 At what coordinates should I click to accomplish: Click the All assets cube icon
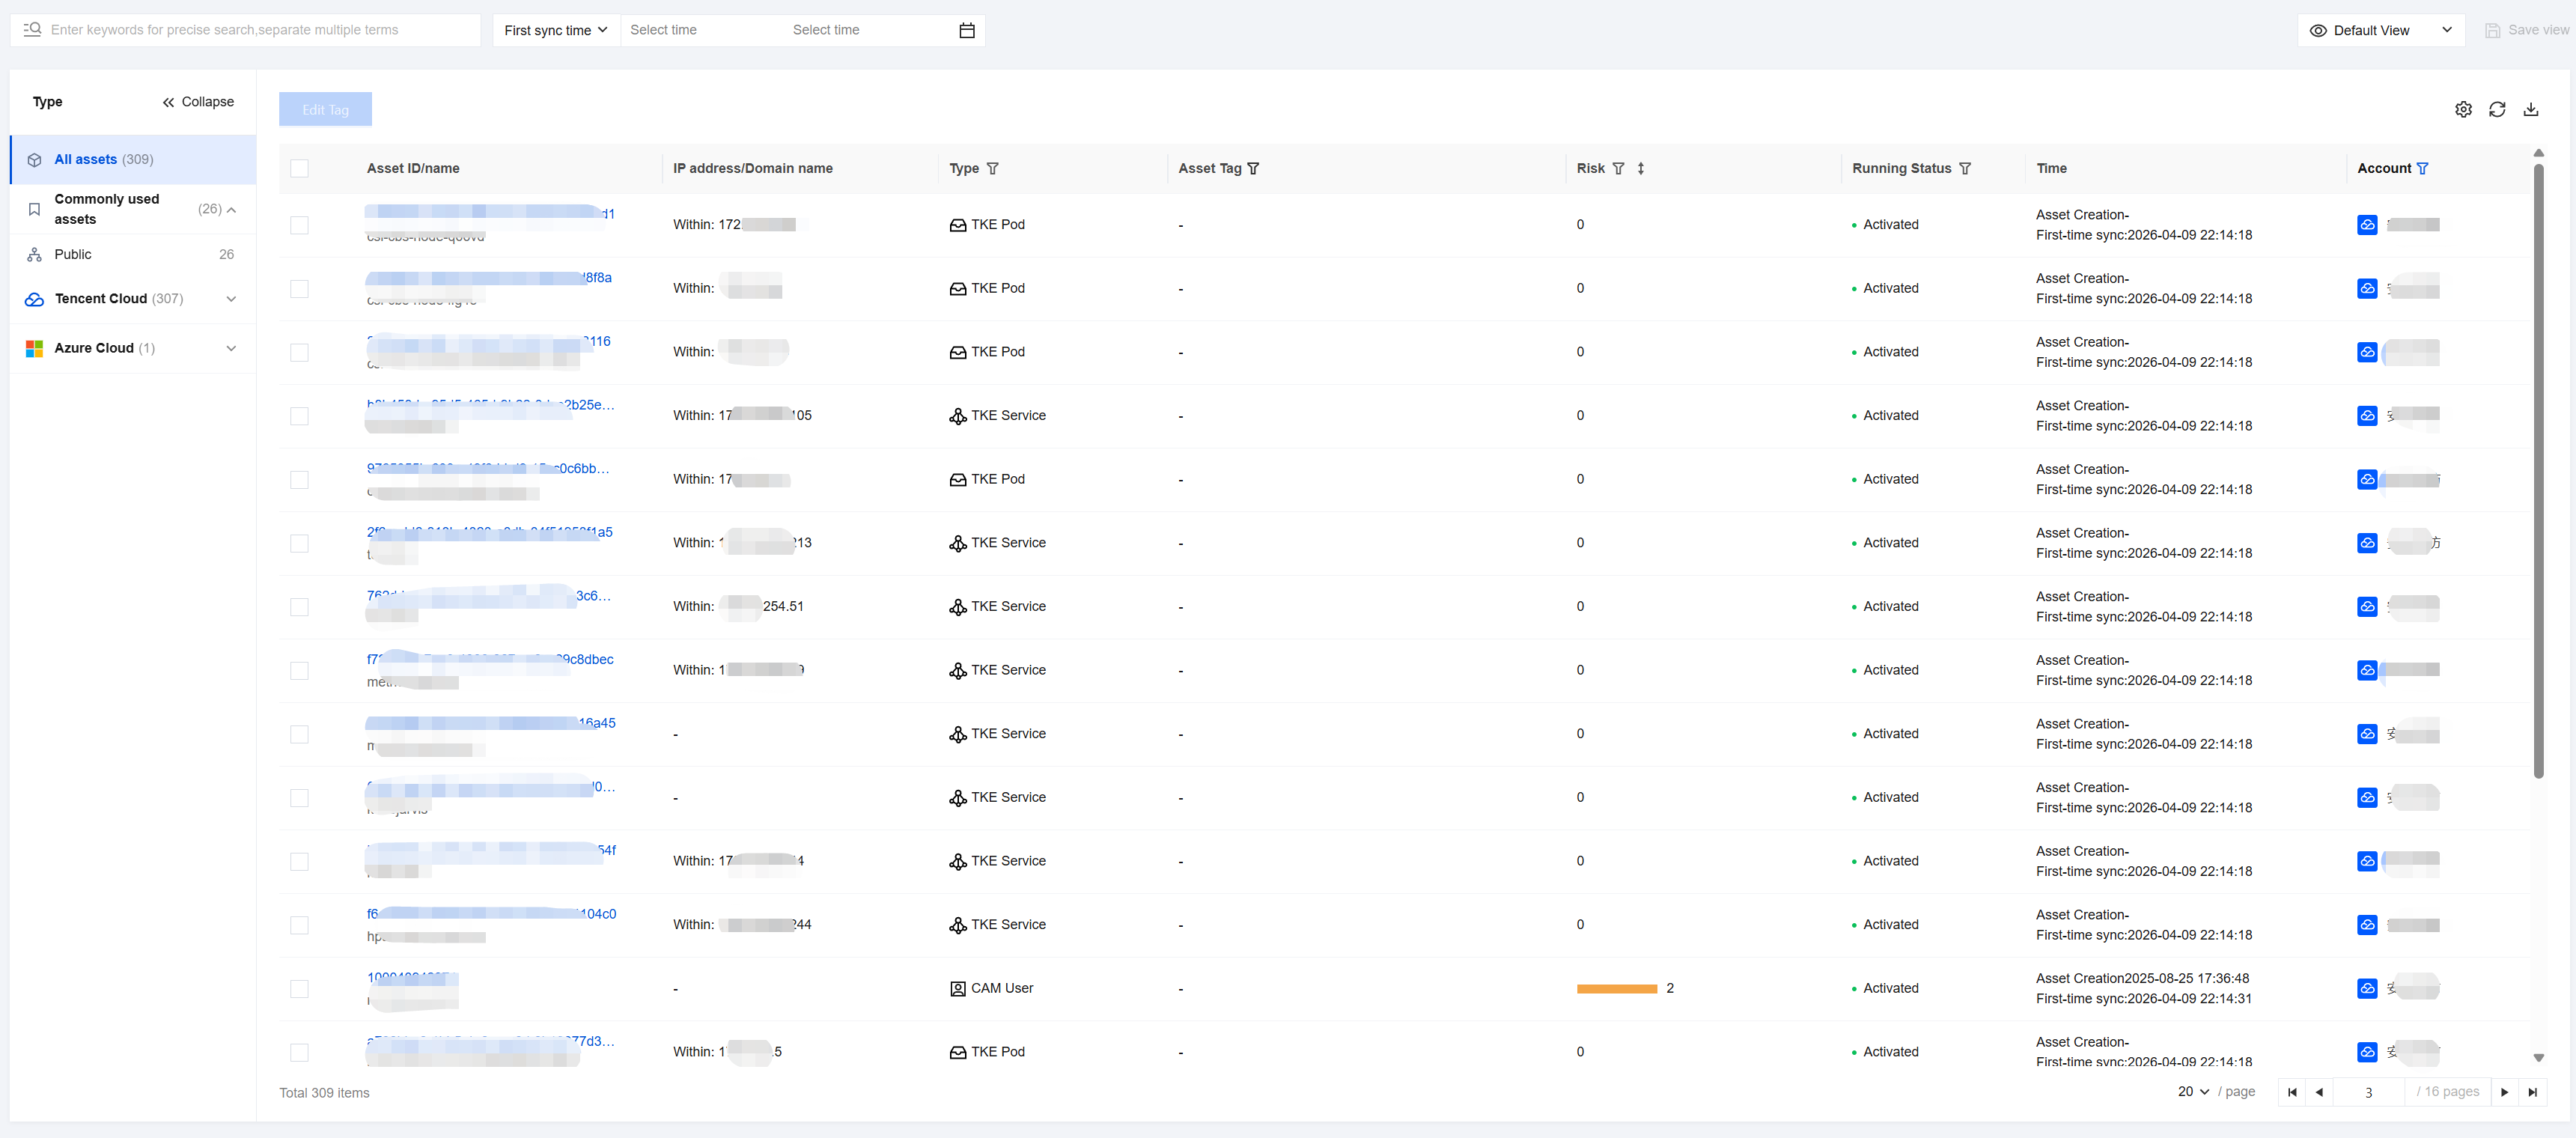tap(34, 160)
